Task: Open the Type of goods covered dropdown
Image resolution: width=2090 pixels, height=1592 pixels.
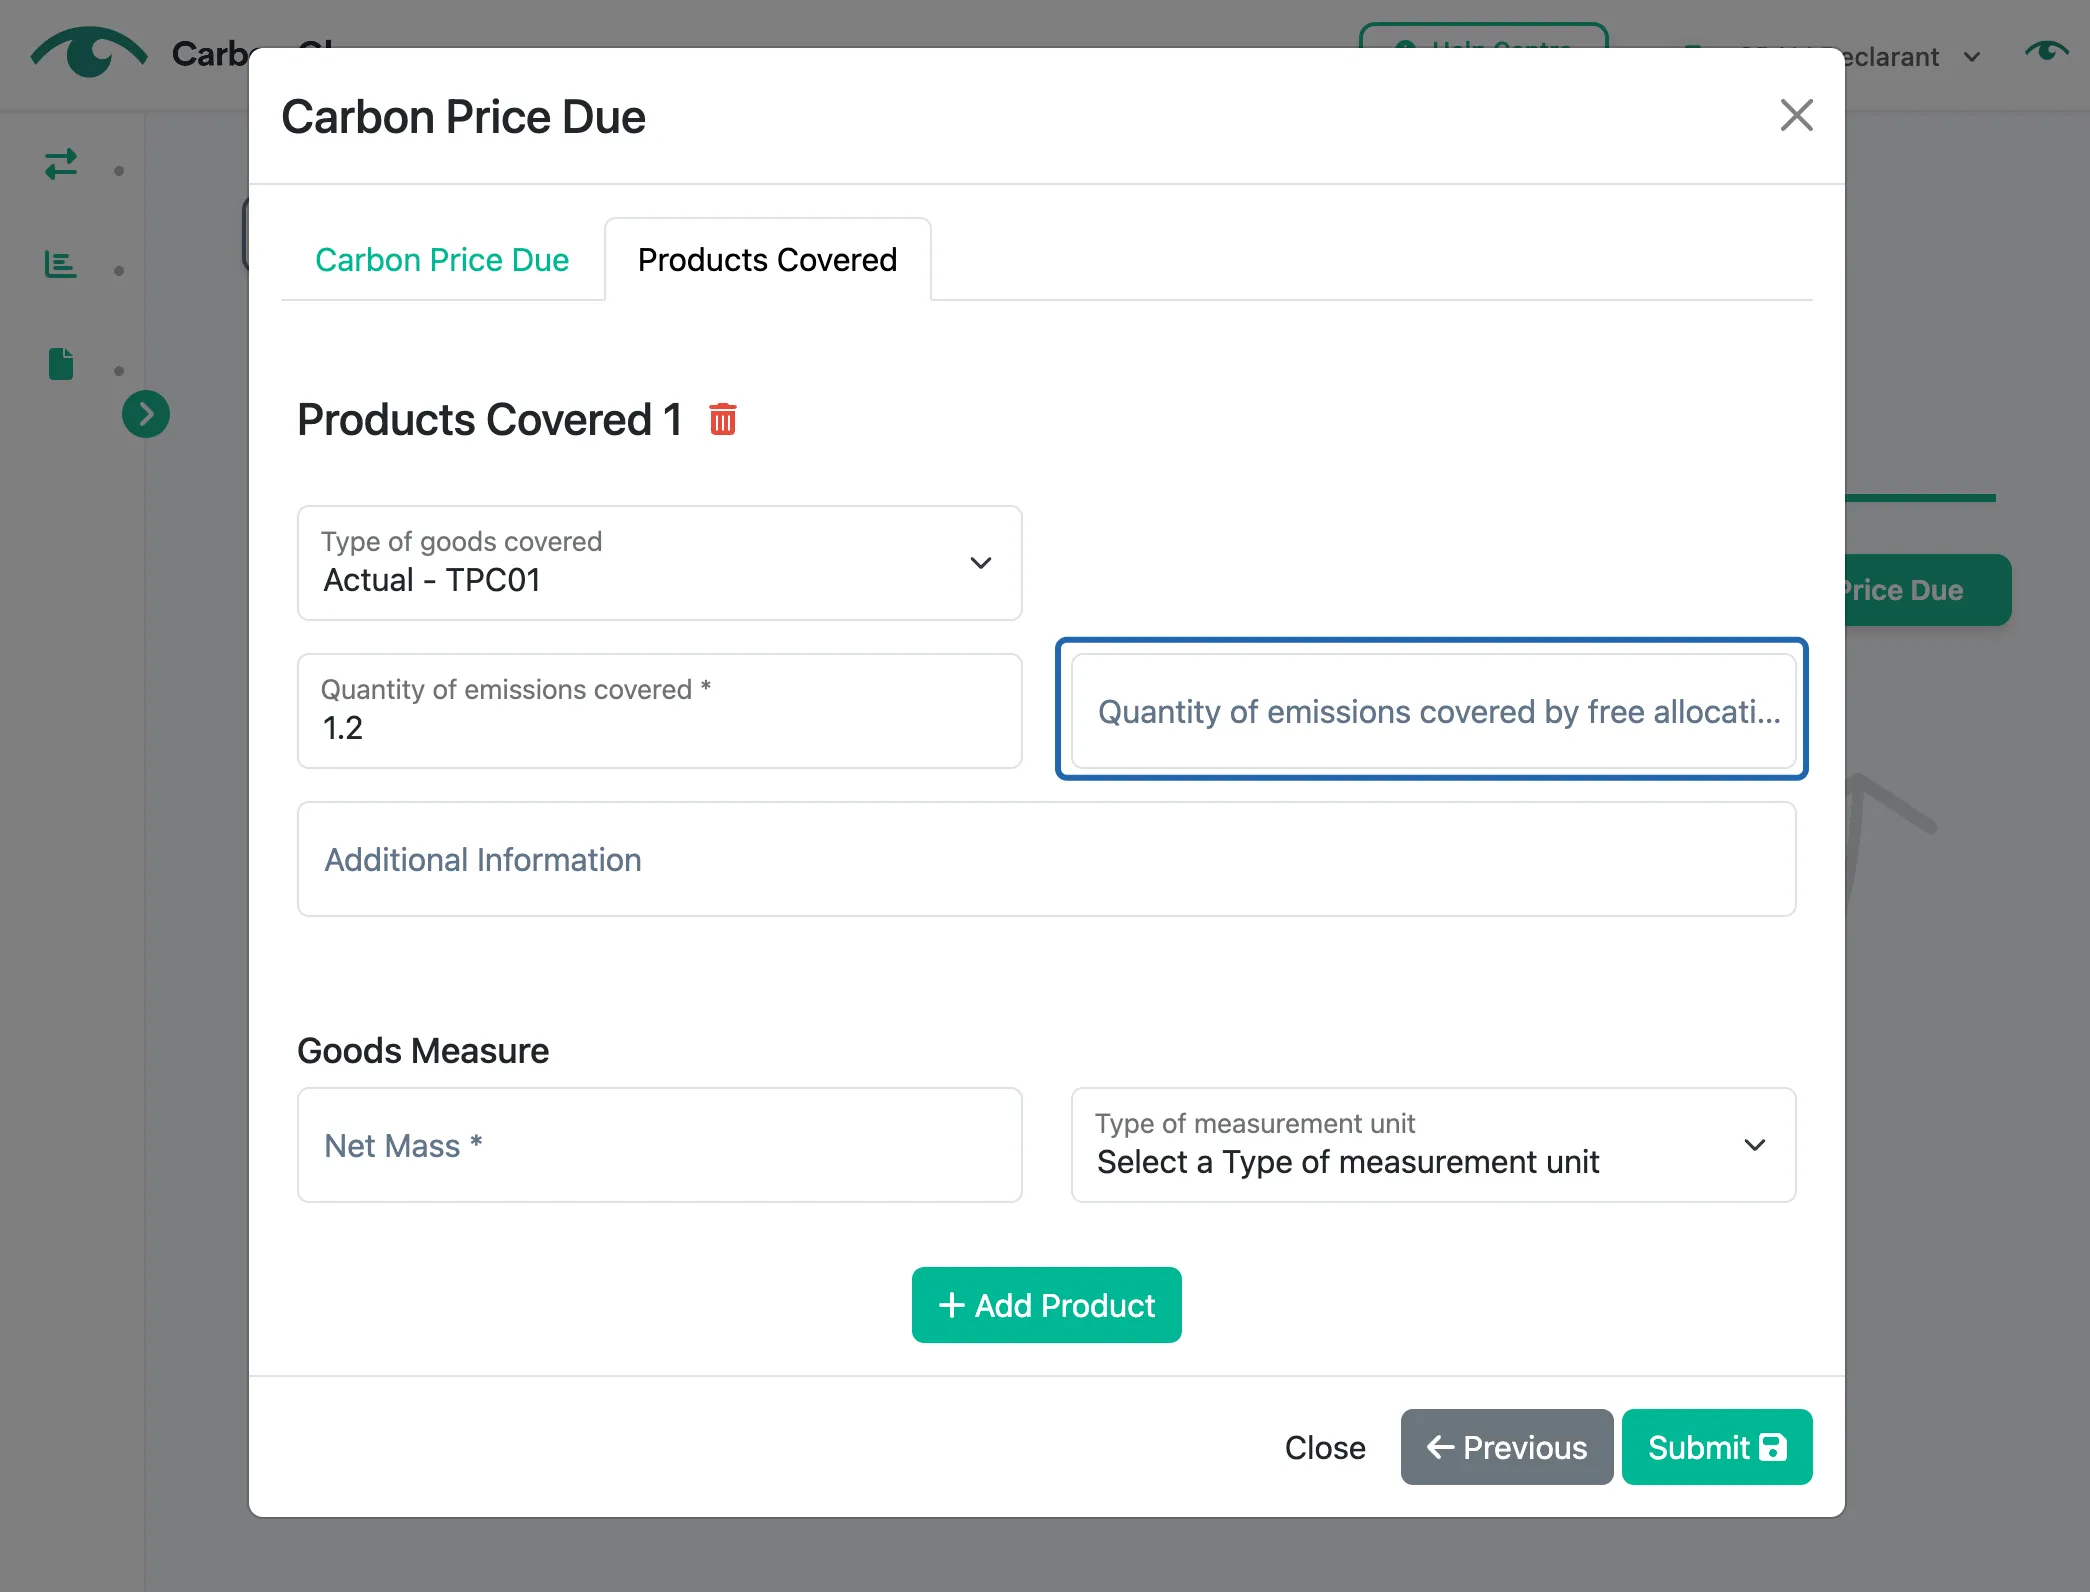Action: coord(659,563)
